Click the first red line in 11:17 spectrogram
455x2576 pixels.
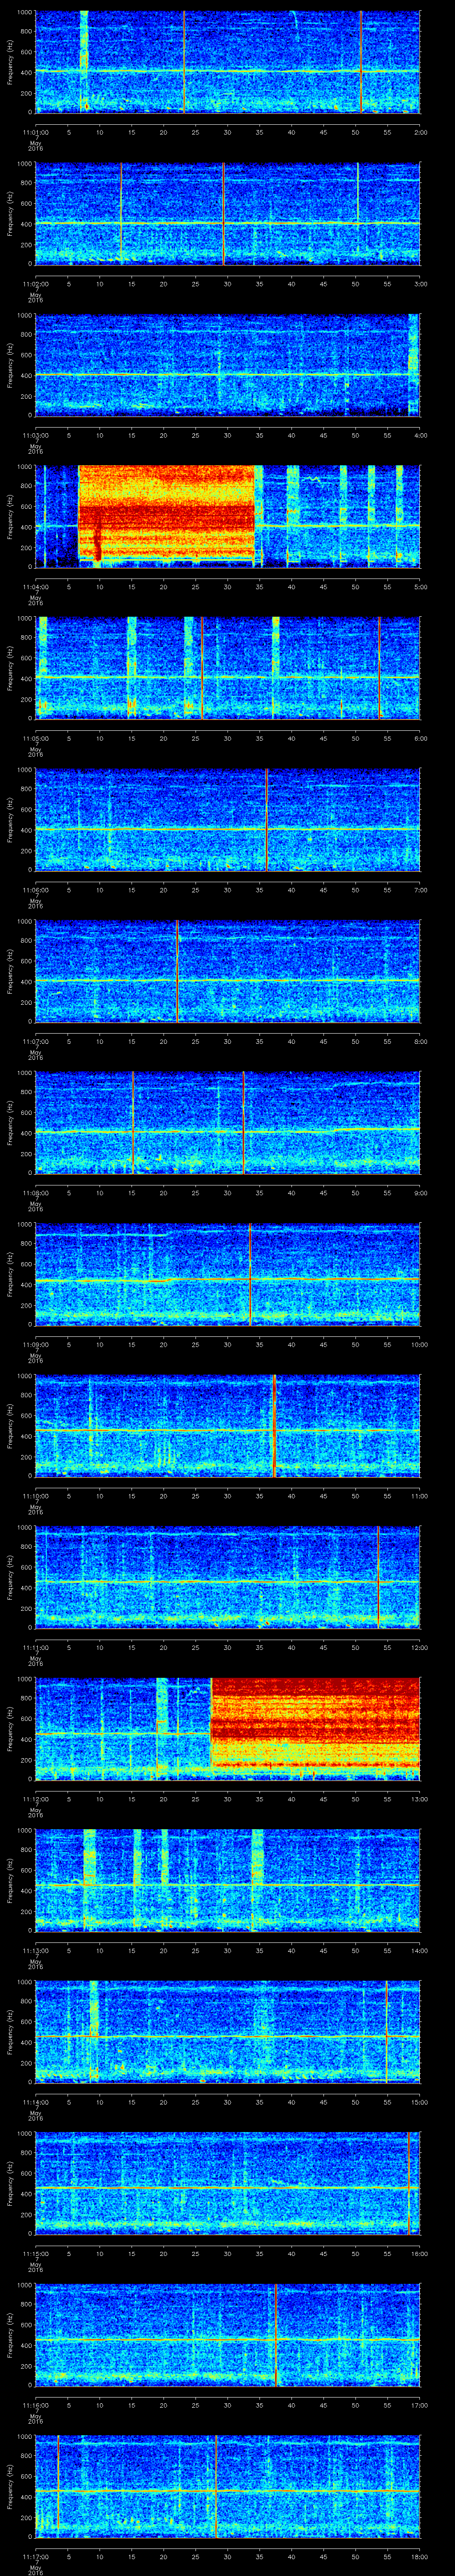coord(59,2485)
